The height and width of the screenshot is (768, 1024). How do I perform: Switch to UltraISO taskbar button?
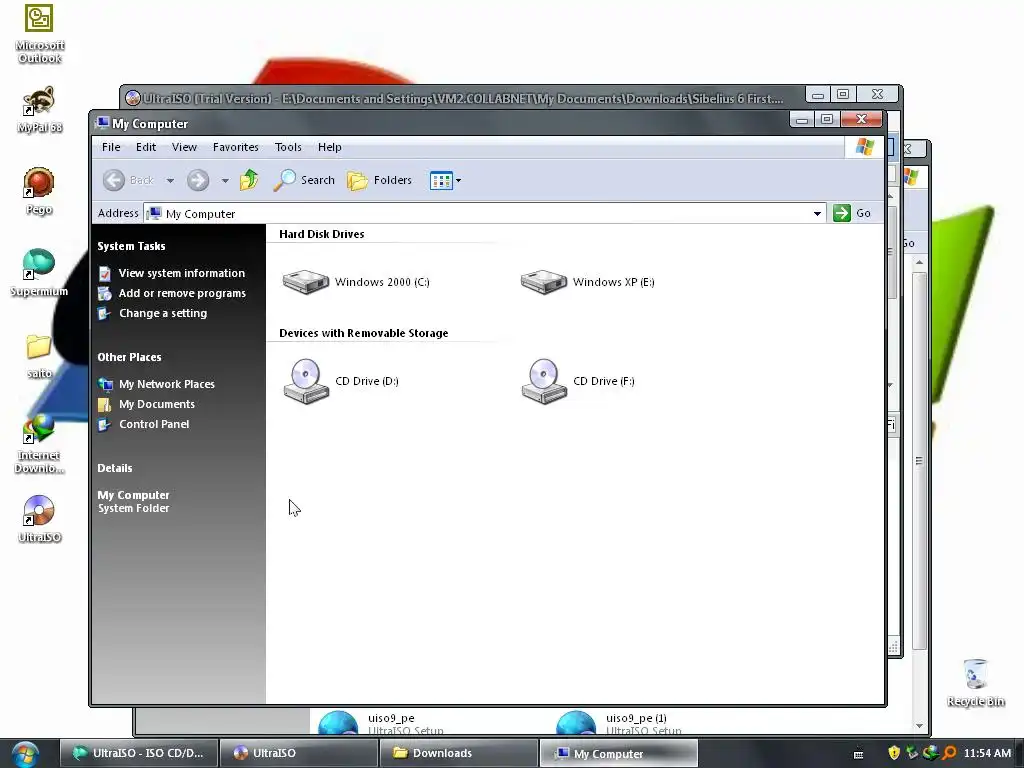(298, 753)
